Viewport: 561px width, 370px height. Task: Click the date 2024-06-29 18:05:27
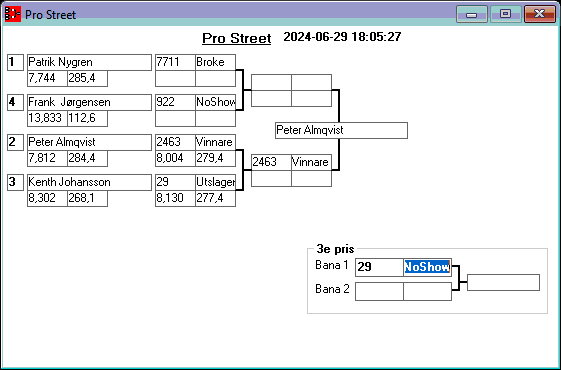click(x=342, y=36)
